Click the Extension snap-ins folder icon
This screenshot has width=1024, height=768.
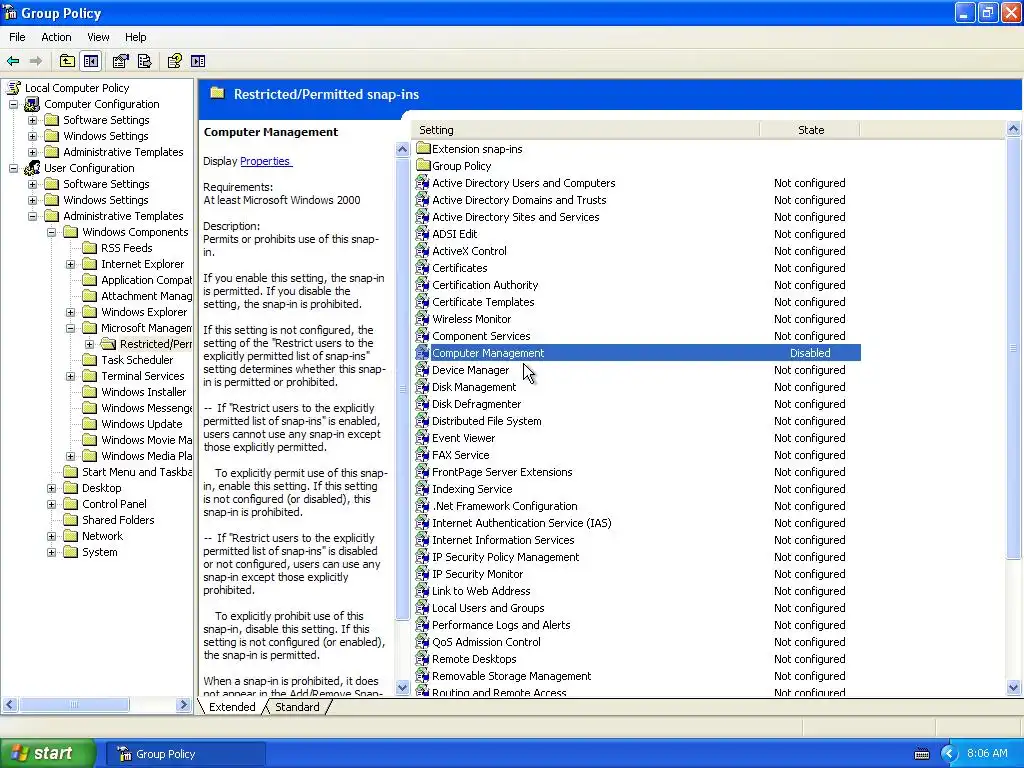tap(423, 148)
